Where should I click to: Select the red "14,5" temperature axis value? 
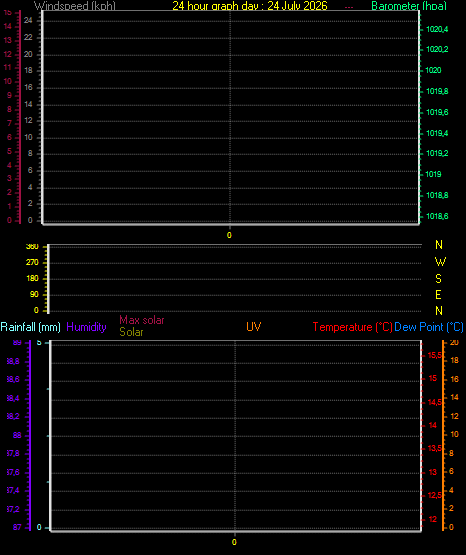(435, 402)
